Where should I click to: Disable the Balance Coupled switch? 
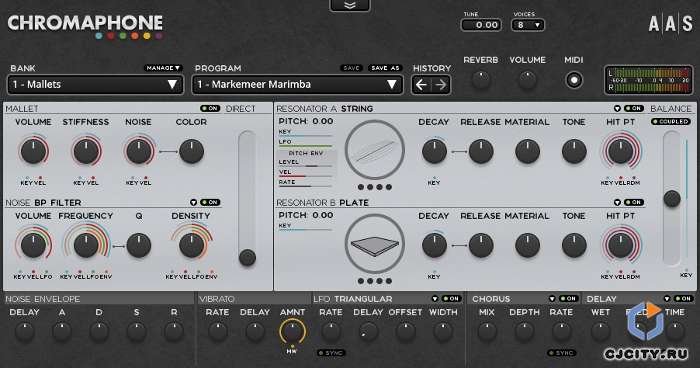click(670, 121)
